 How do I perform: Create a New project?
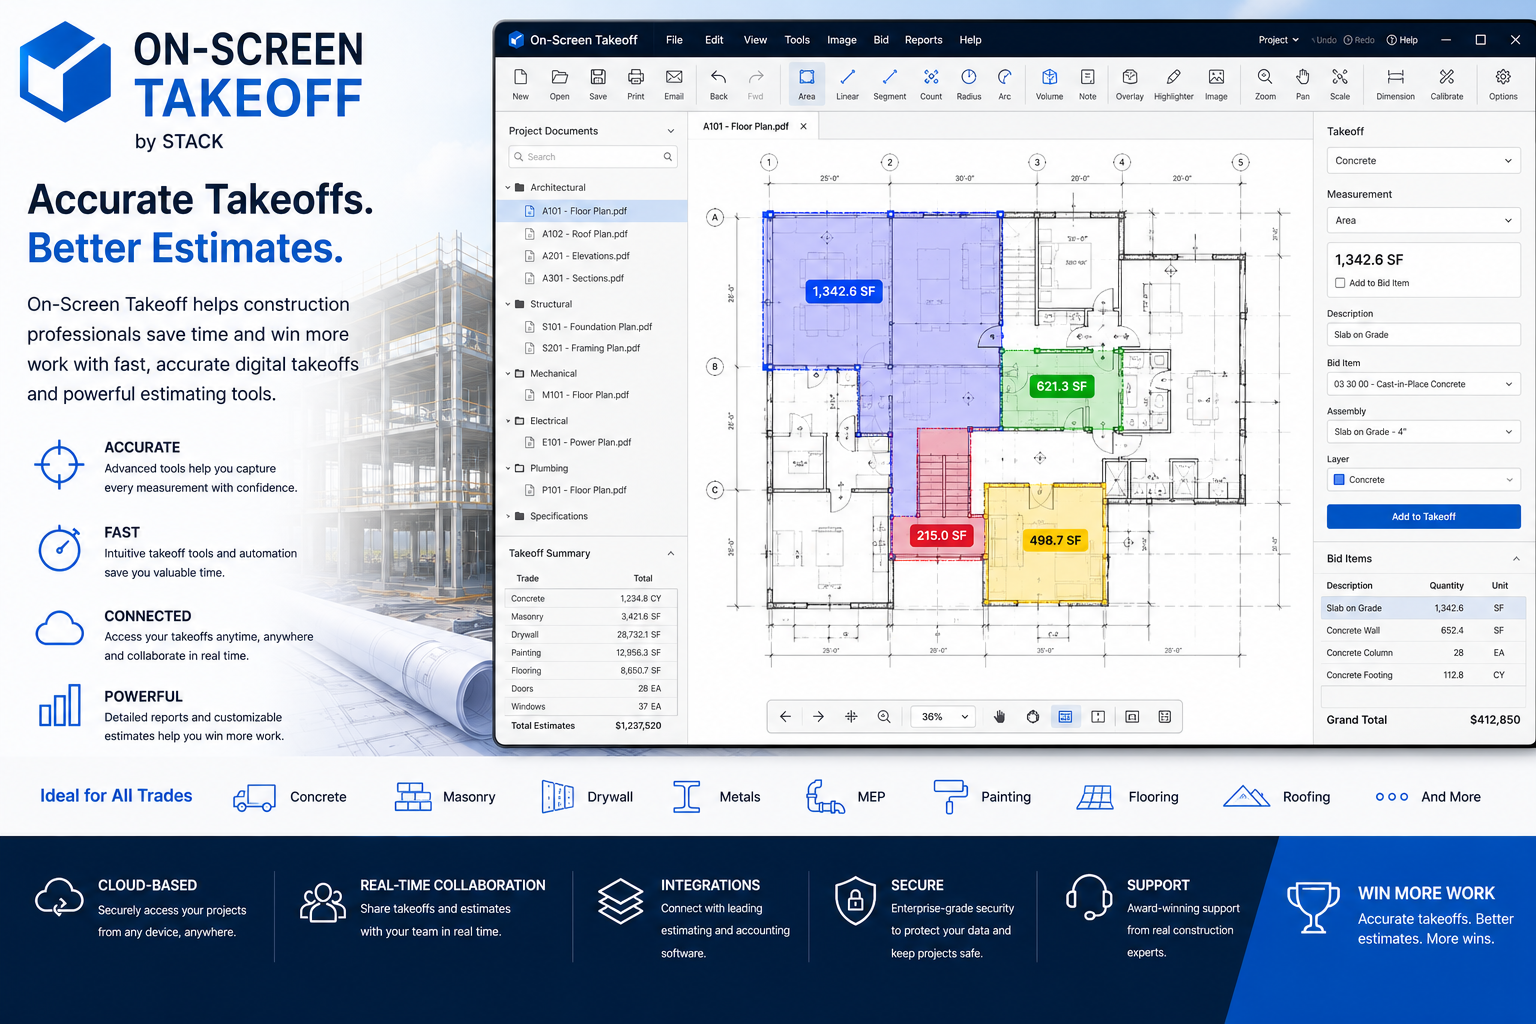[520, 84]
